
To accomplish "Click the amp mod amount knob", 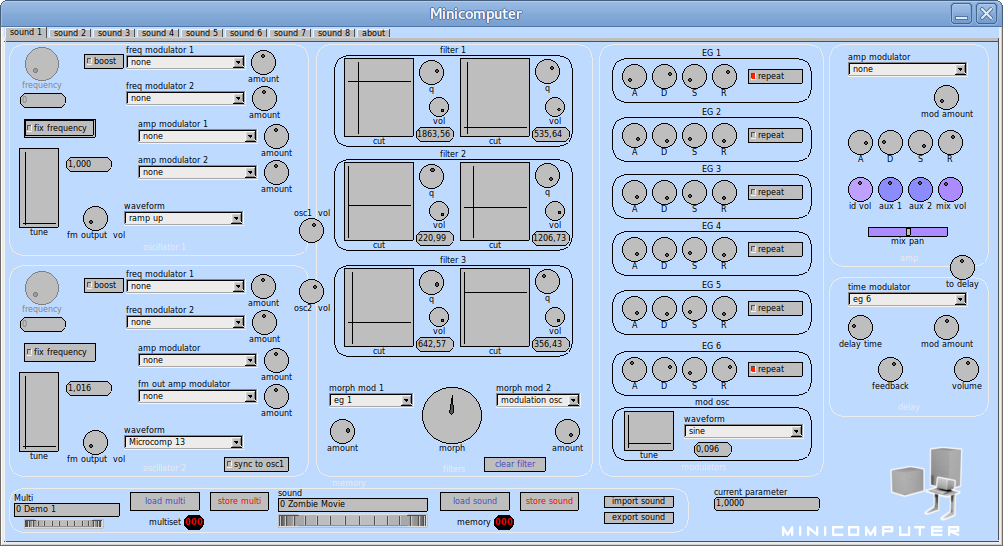I will (x=946, y=98).
